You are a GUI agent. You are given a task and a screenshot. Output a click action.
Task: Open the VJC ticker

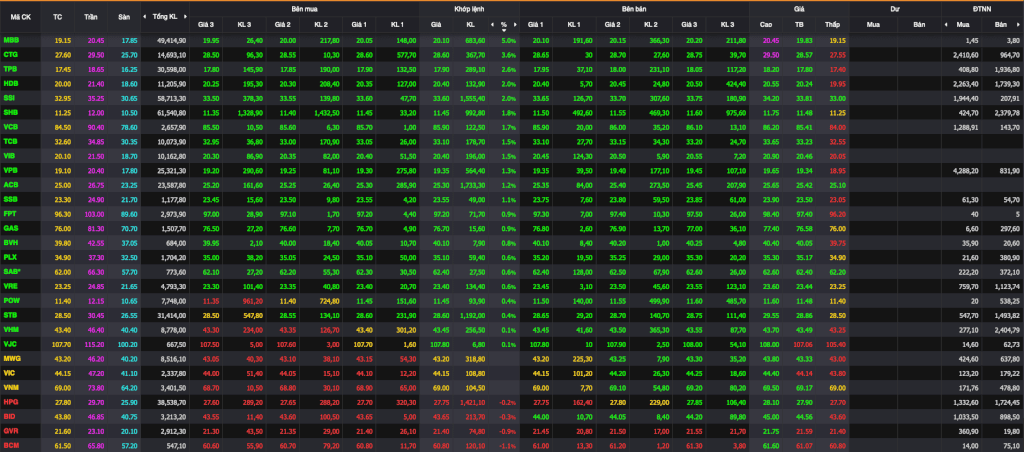point(10,343)
